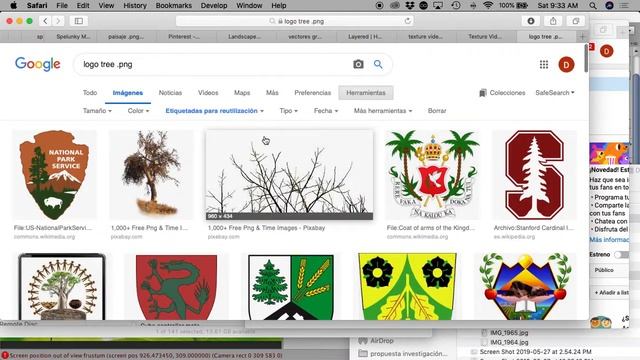640x360 pixels.
Task: Expand the Color filter dropdown
Action: [138, 111]
